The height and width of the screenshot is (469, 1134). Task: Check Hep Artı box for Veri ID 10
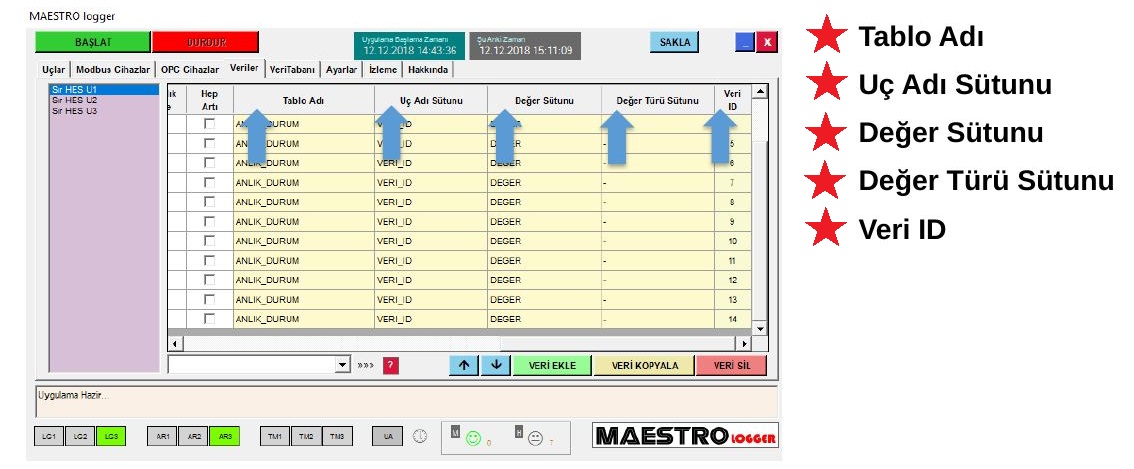pos(210,241)
